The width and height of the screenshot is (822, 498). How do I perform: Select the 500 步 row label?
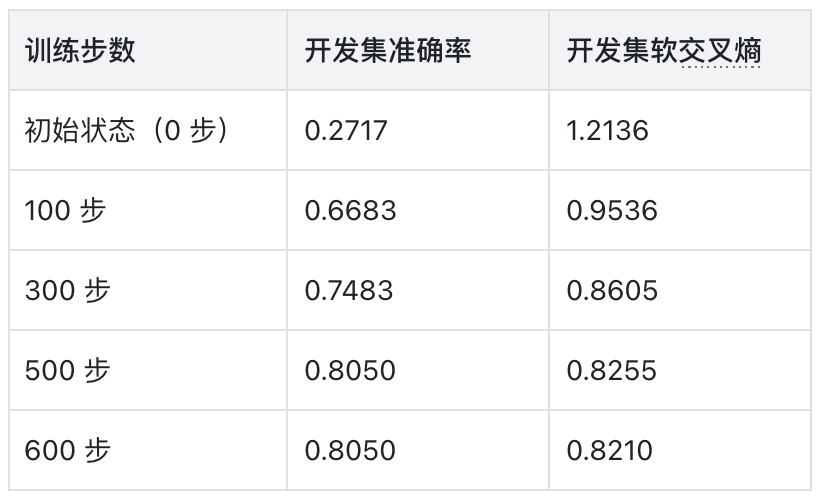point(68,370)
